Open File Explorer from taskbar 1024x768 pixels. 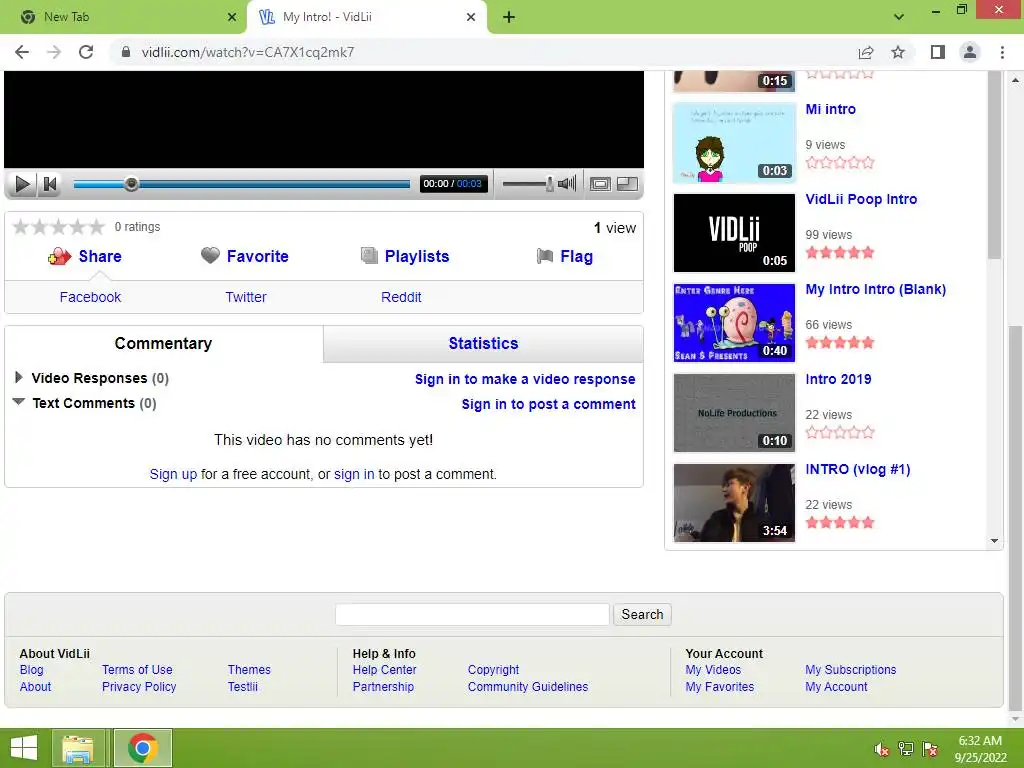[x=78, y=748]
